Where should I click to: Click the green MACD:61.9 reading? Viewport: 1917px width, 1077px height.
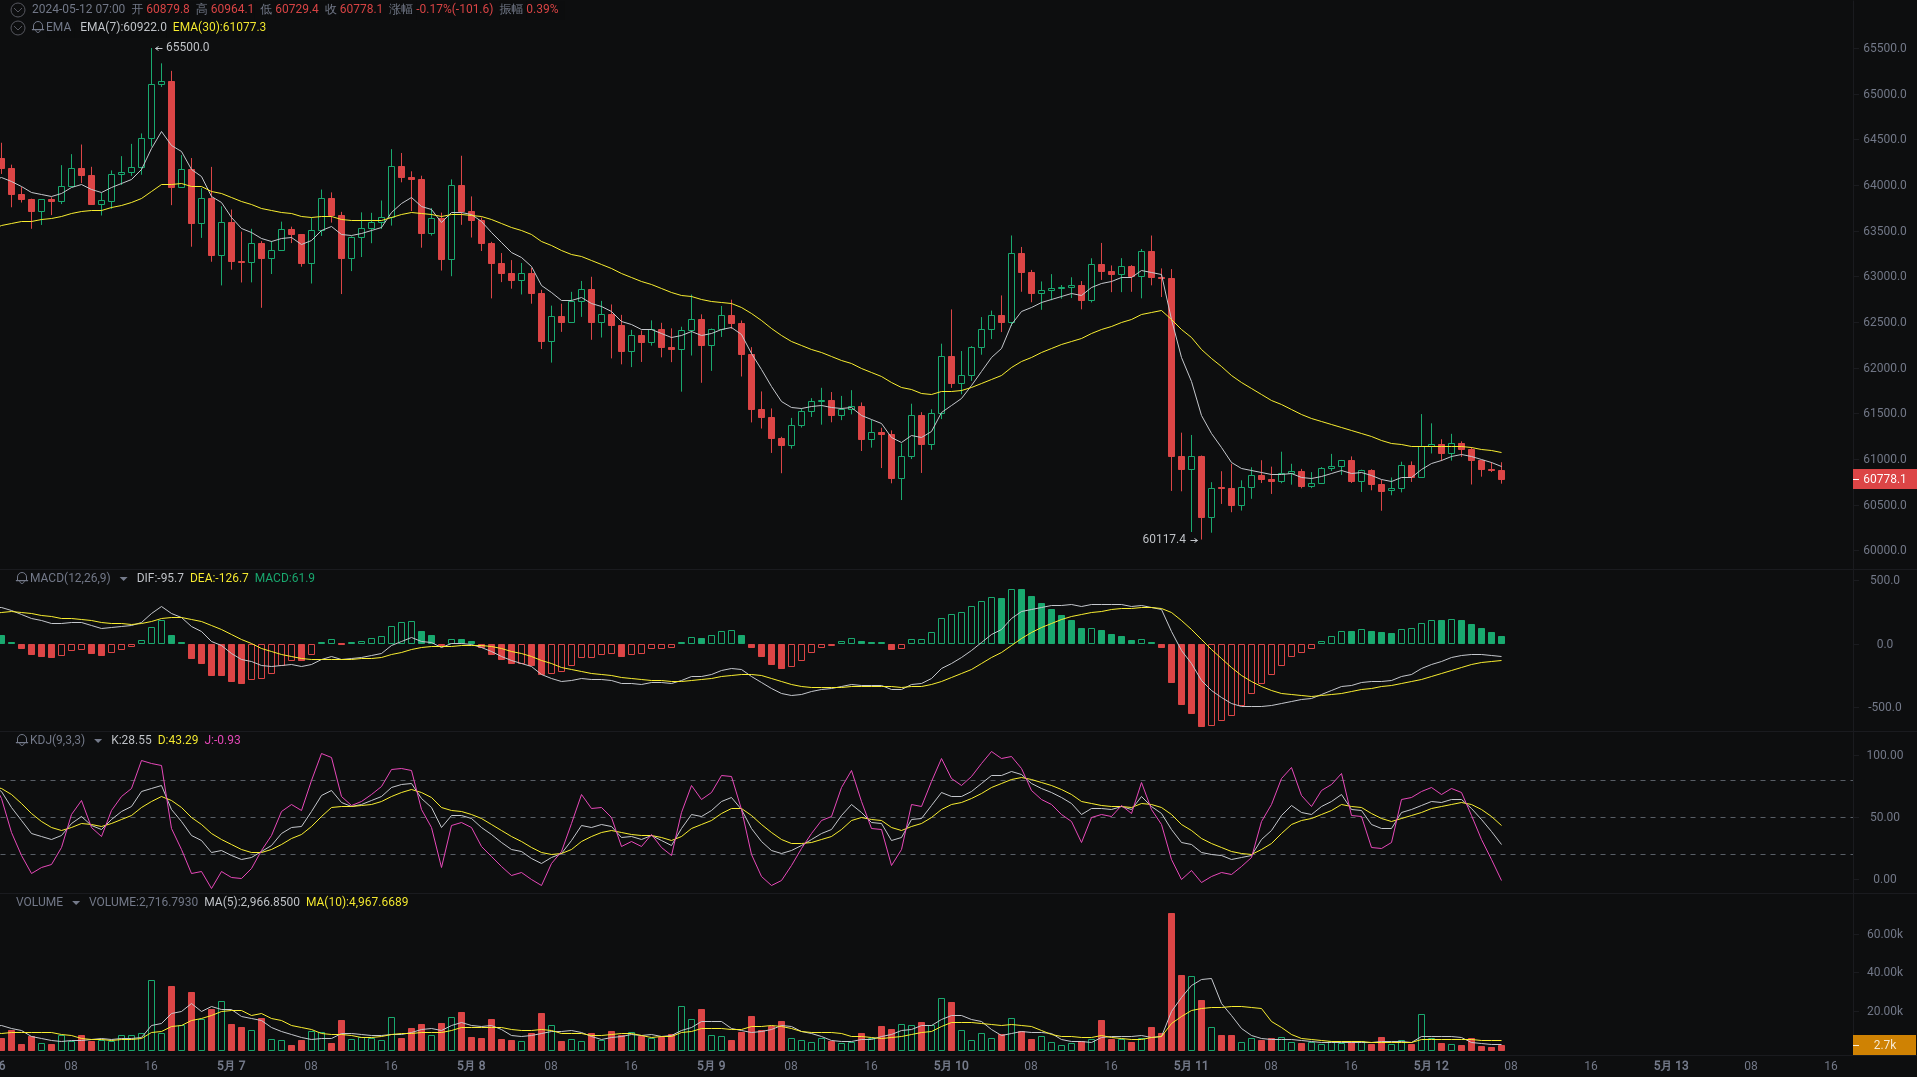point(285,578)
